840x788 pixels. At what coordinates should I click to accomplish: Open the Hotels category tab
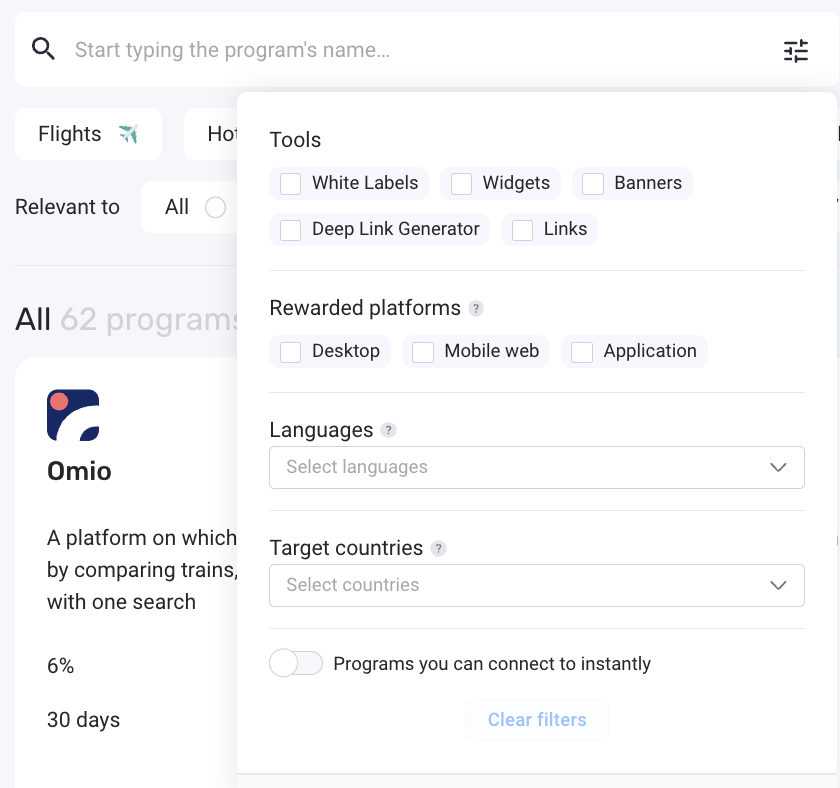211,134
